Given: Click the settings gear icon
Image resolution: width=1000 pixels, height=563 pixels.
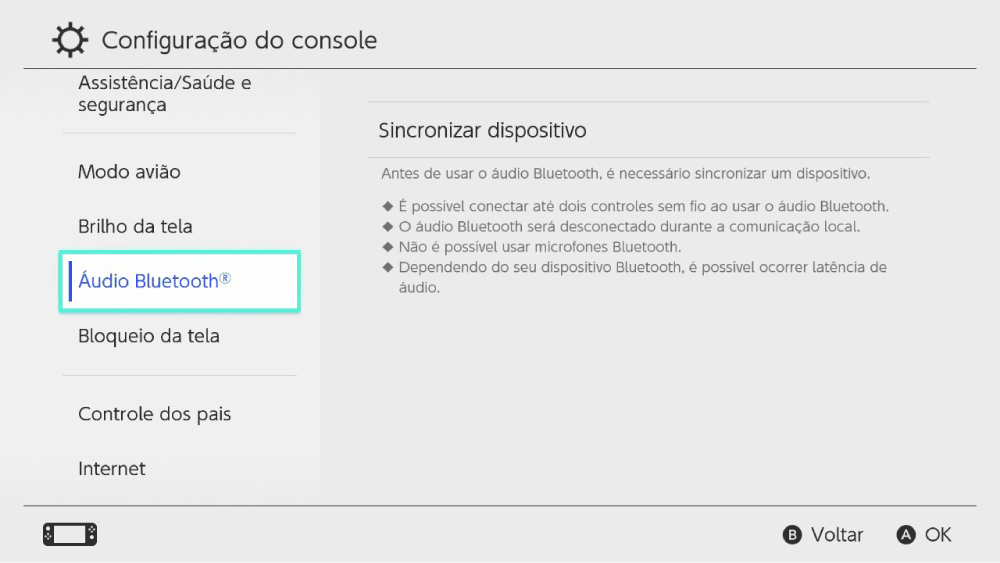Looking at the screenshot, I should [x=69, y=41].
